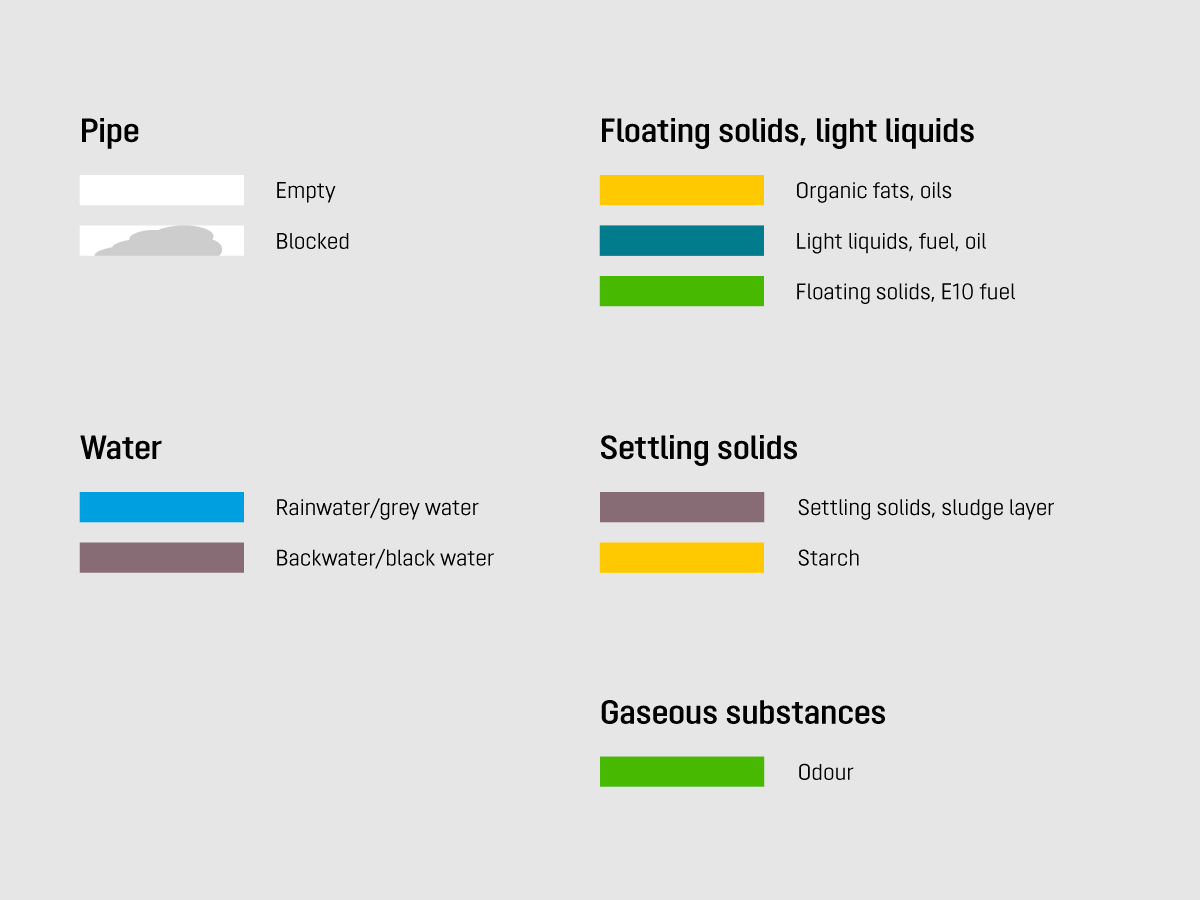1200x900 pixels.
Task: Click the blue Rainwater/grey water swatch
Action: tap(161, 507)
